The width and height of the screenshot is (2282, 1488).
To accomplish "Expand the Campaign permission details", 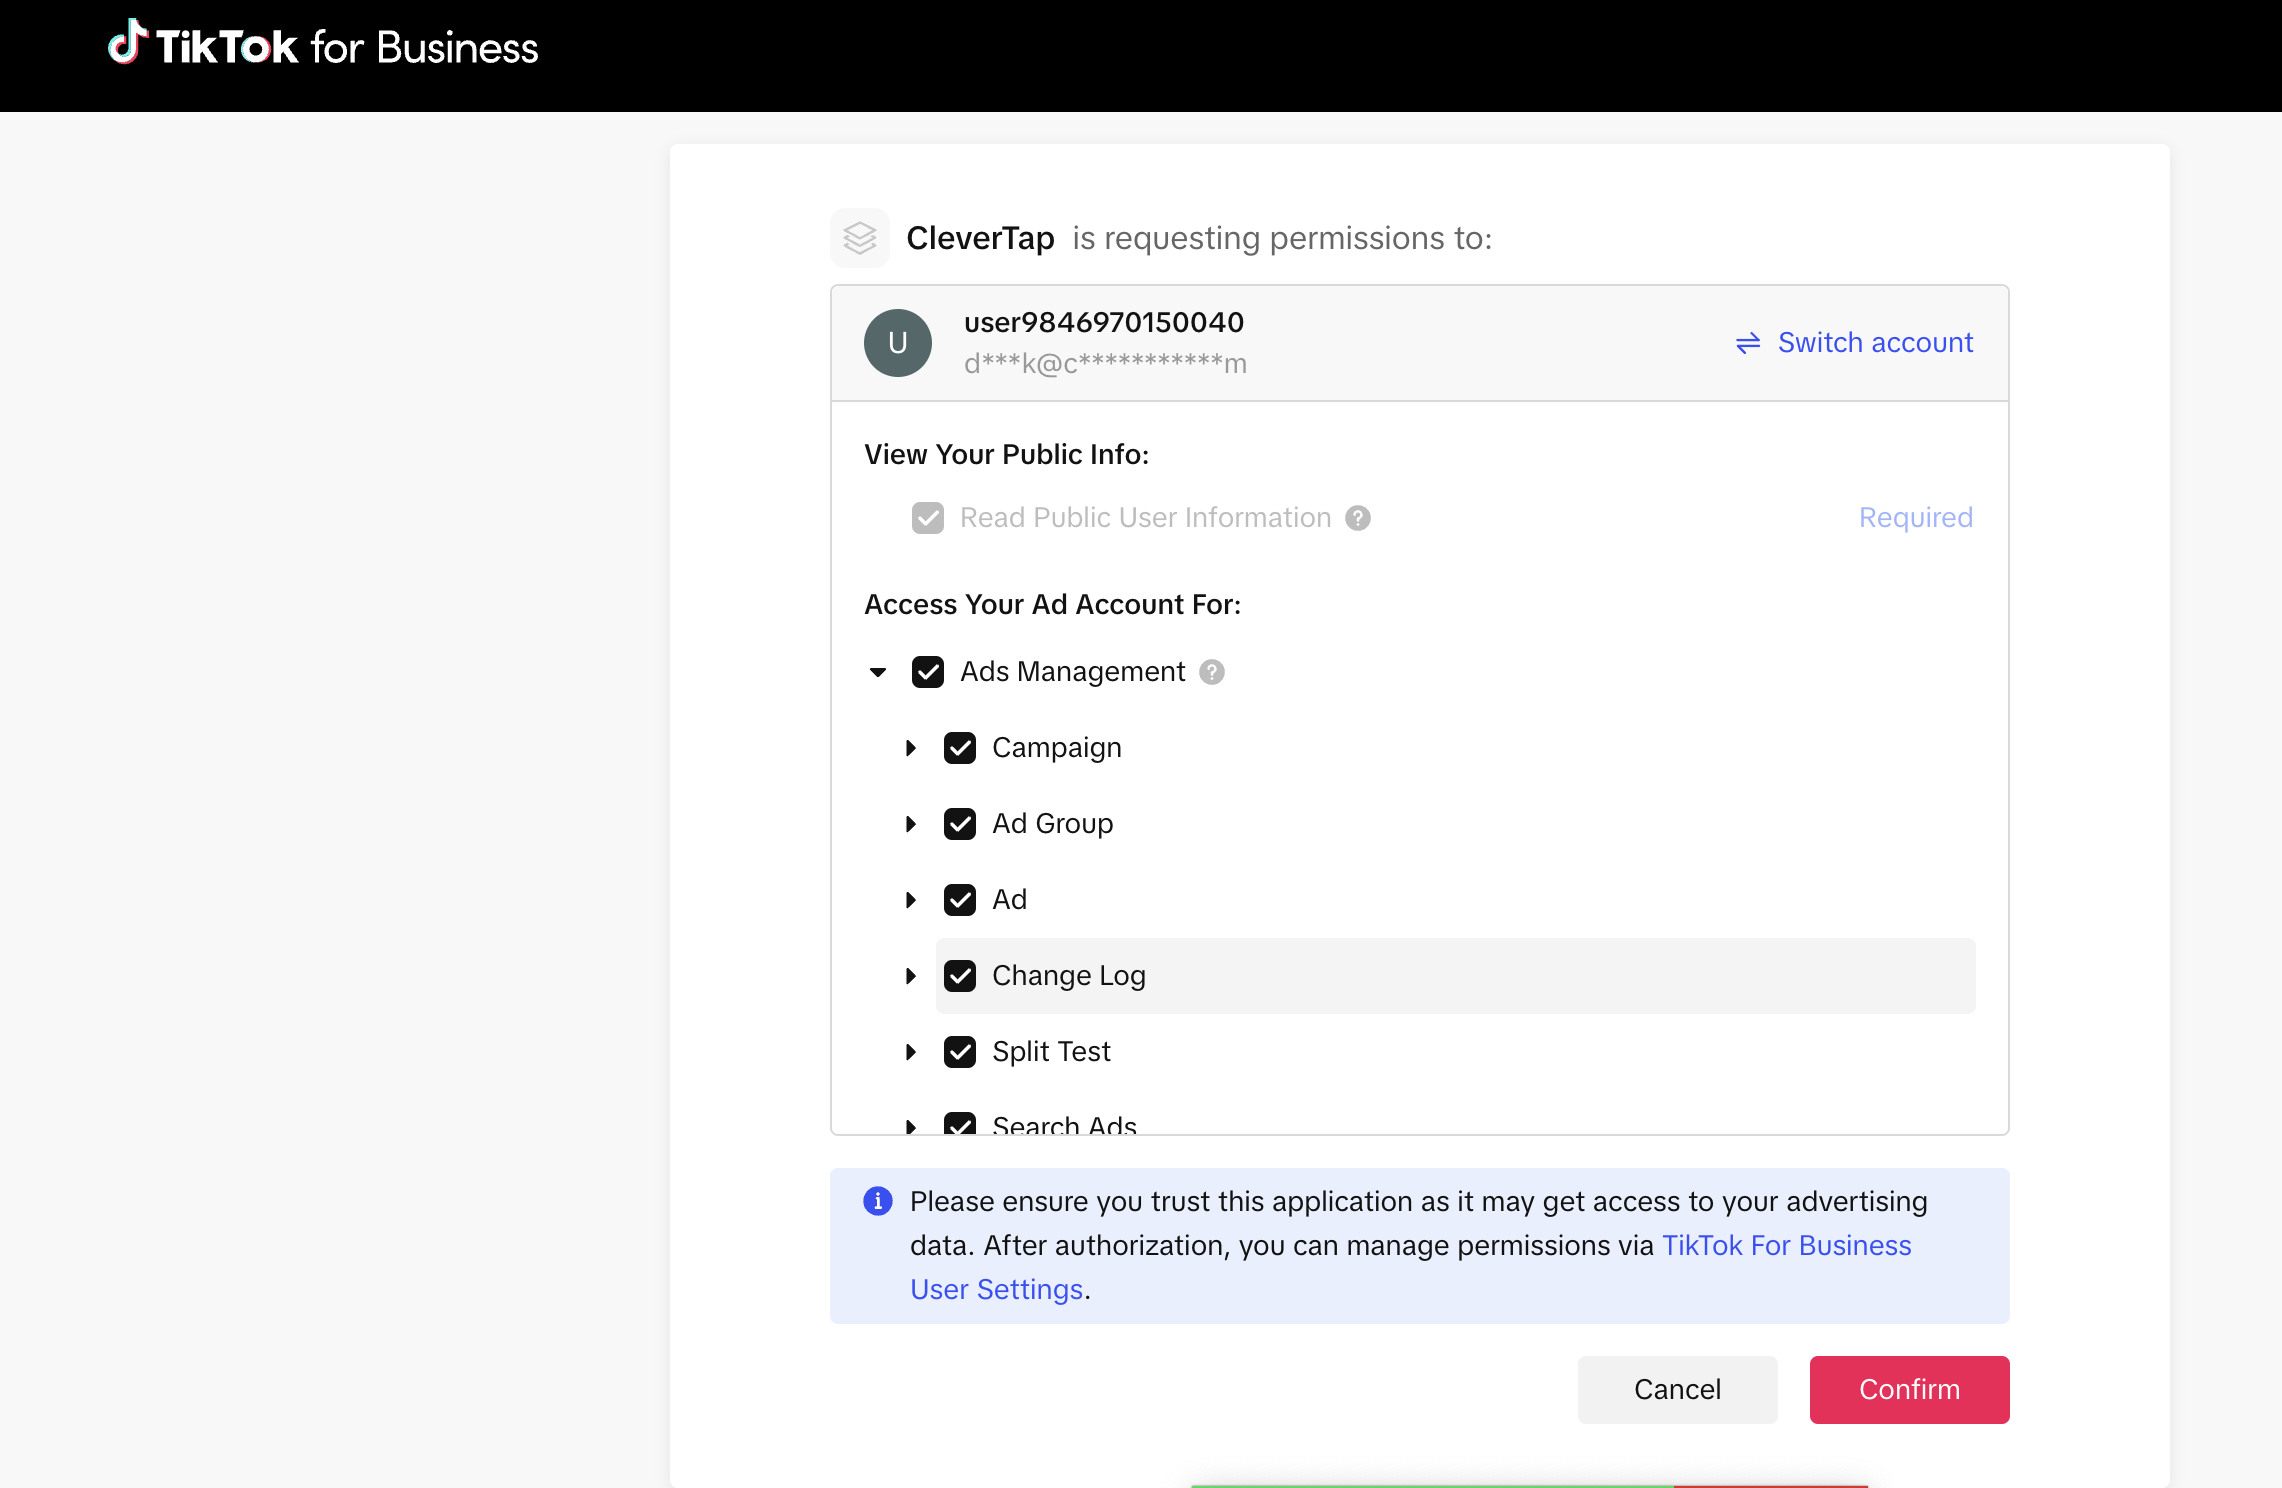I will 915,748.
